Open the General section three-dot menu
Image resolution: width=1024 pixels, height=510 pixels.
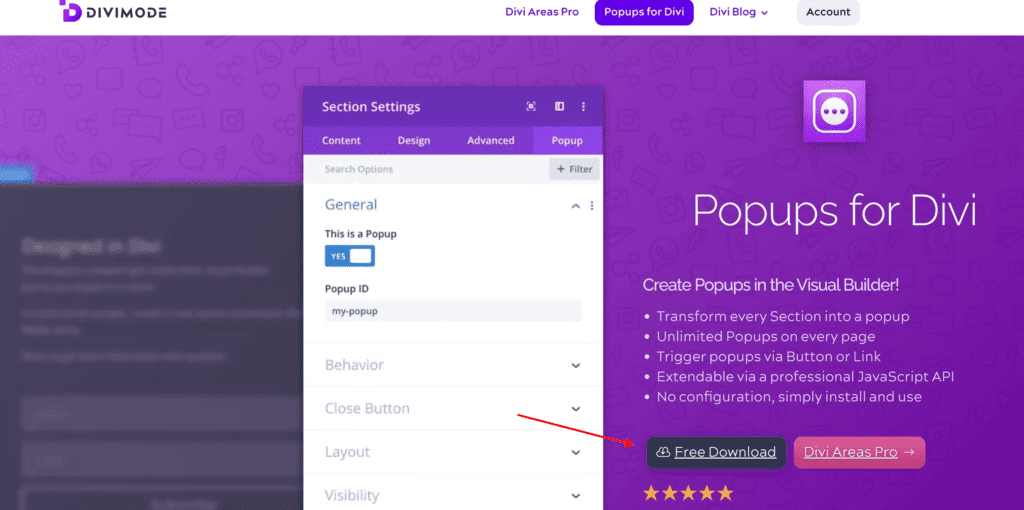(x=592, y=206)
